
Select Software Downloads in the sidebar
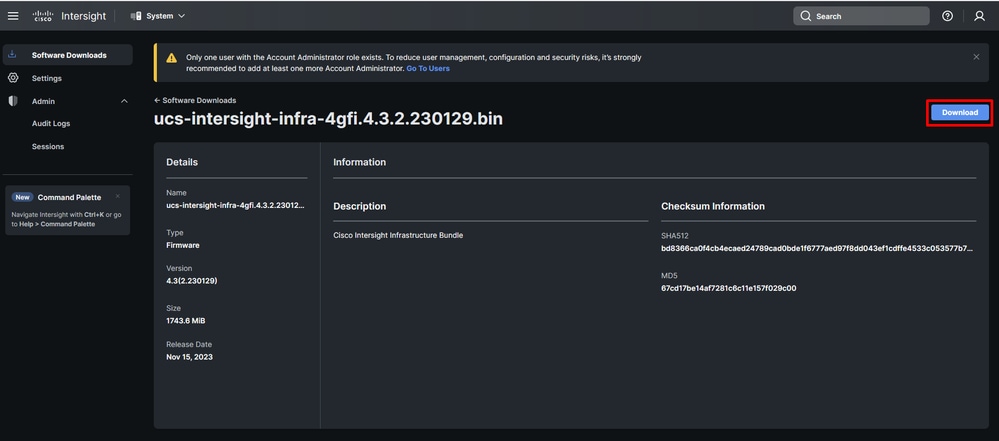click(68, 55)
